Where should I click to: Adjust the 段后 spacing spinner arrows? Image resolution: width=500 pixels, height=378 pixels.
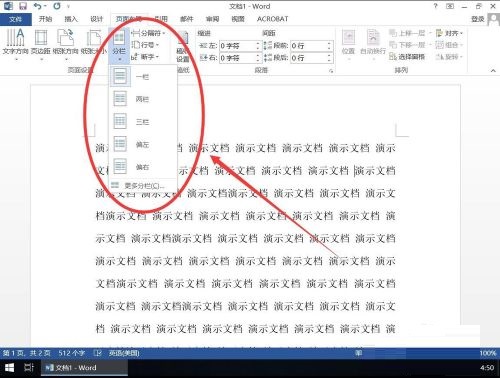pyautogui.click(x=329, y=58)
